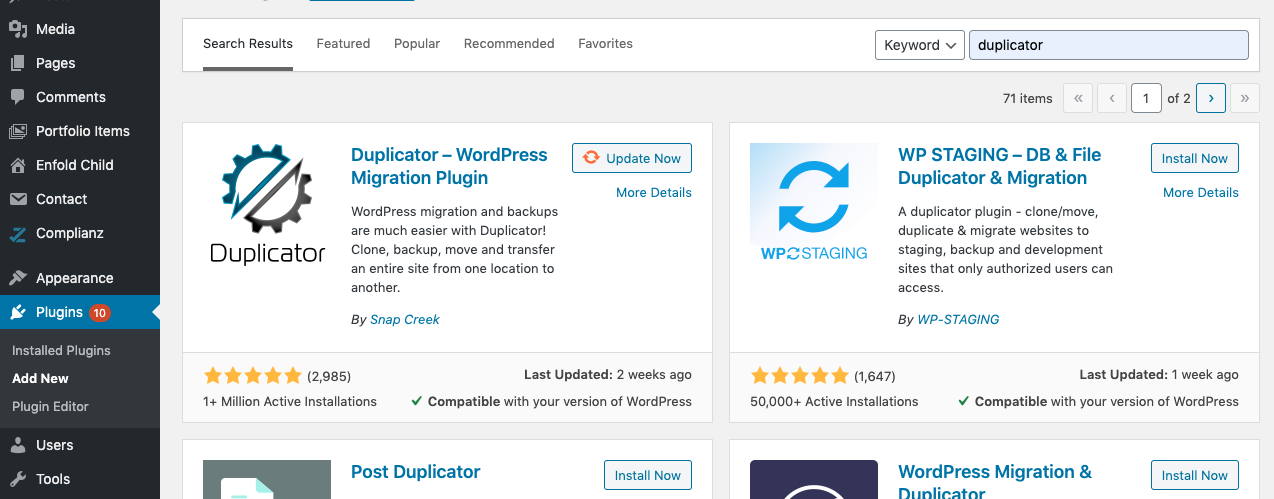Click the Portfolio Items icon
The height and width of the screenshot is (499, 1274).
(x=18, y=131)
